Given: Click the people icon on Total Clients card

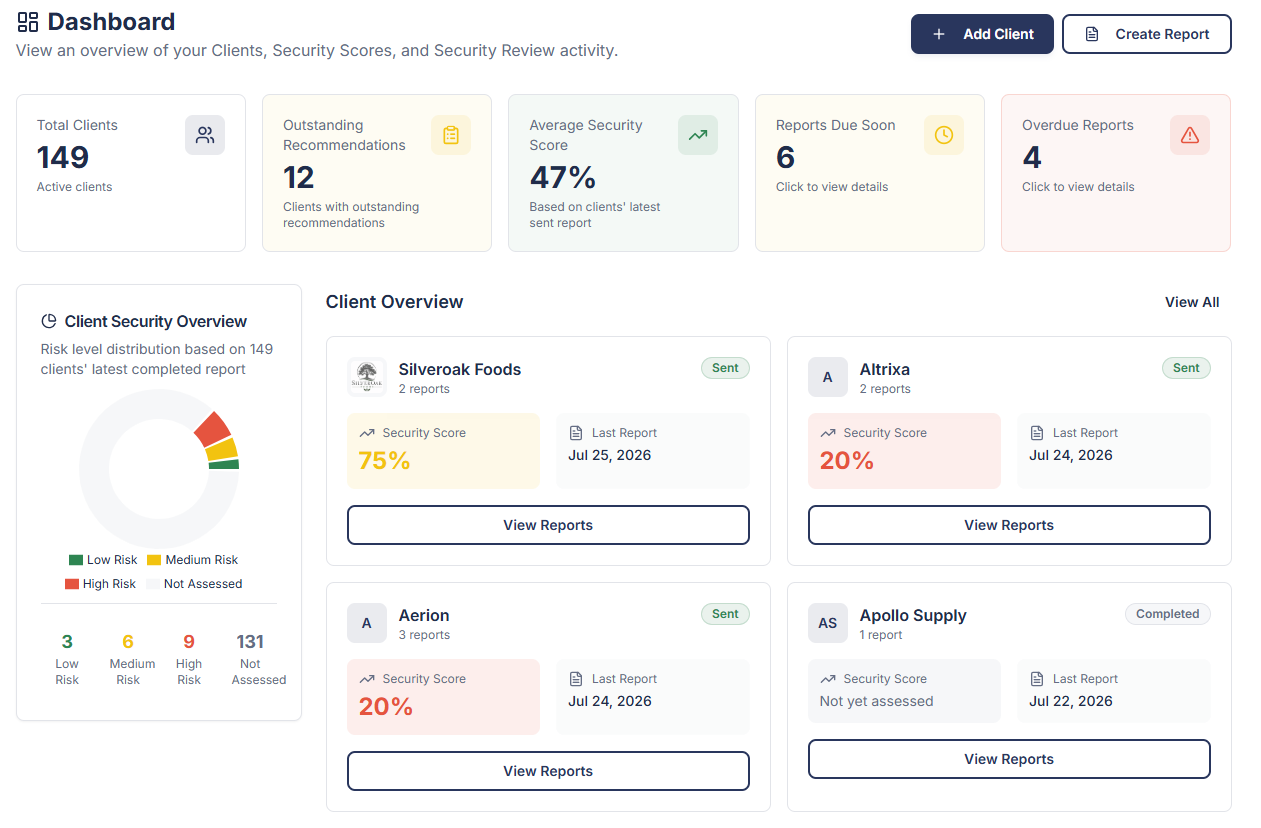Looking at the screenshot, I should pyautogui.click(x=205, y=135).
